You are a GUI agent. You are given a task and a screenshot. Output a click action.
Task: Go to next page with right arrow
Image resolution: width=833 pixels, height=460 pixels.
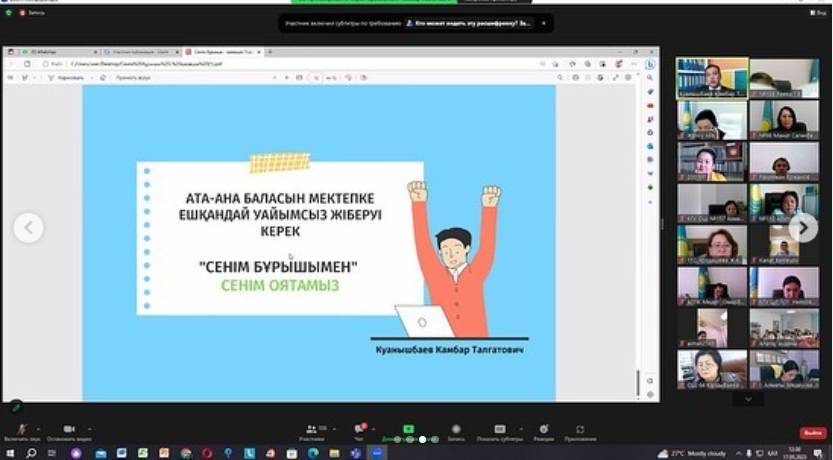[x=803, y=228]
